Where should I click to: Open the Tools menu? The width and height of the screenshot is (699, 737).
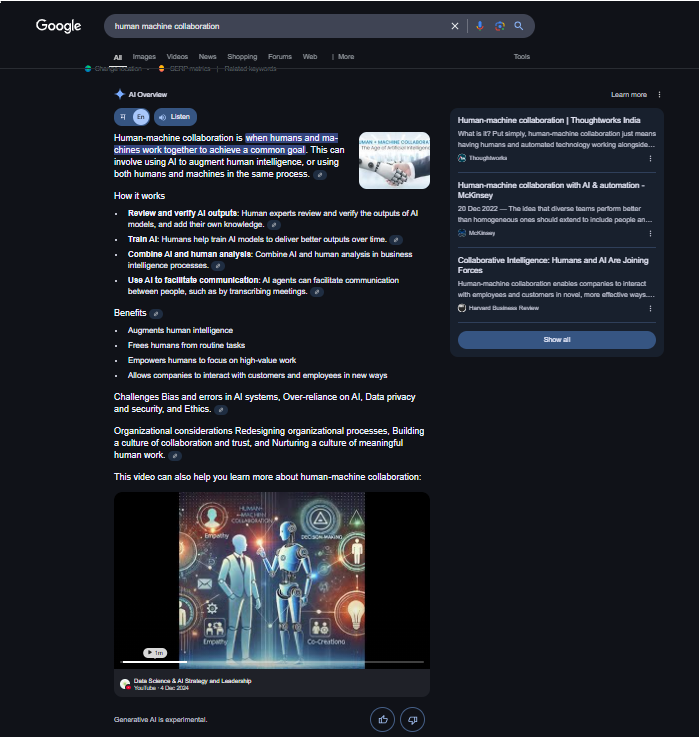[521, 57]
